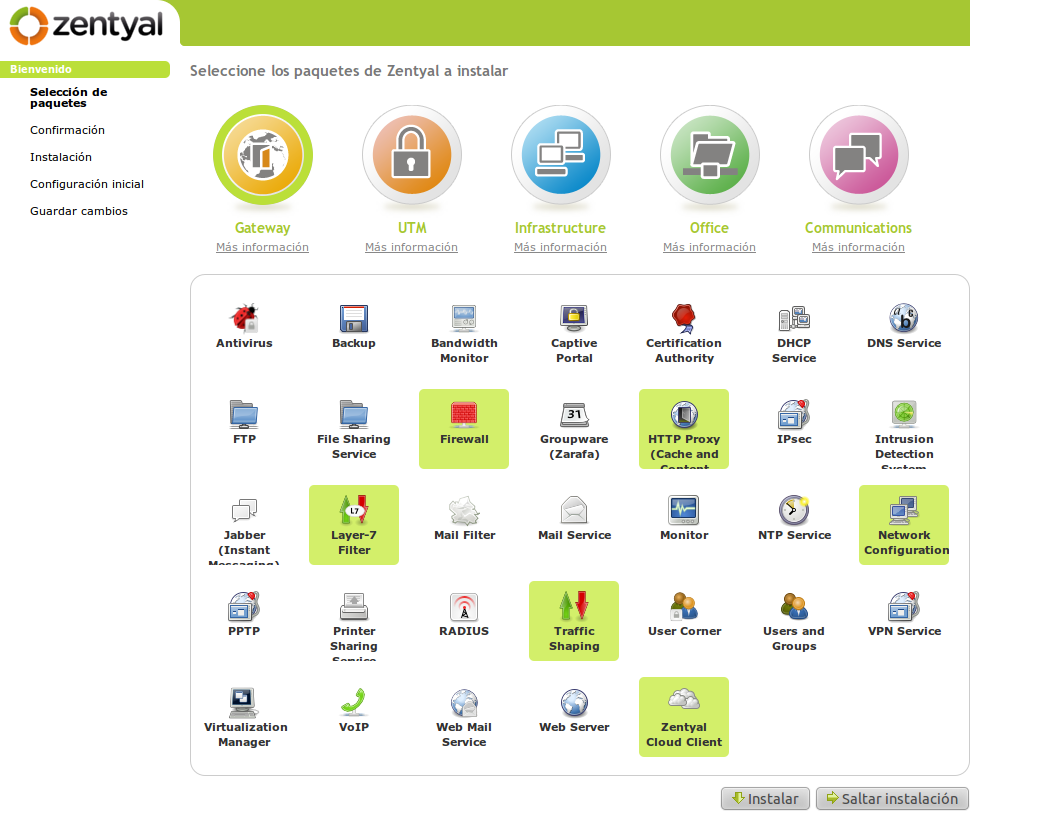
Task: Enable the Infrastructure profile circle
Action: click(x=560, y=155)
